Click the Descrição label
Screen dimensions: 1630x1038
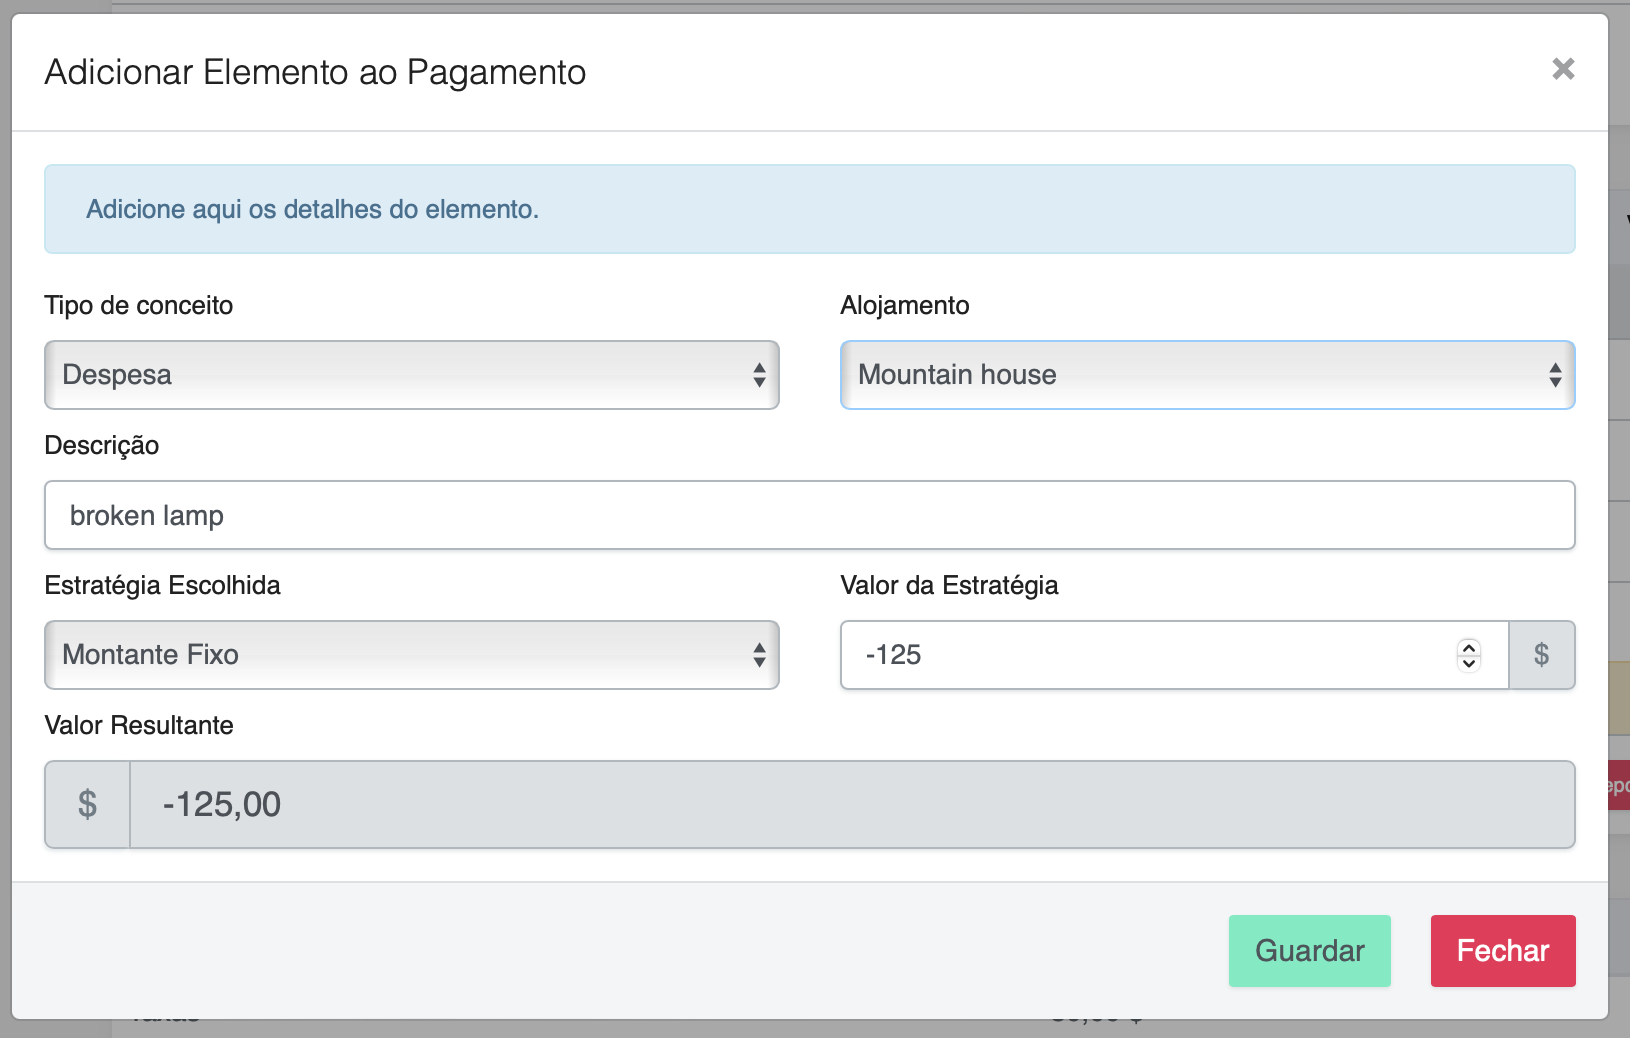coord(102,445)
